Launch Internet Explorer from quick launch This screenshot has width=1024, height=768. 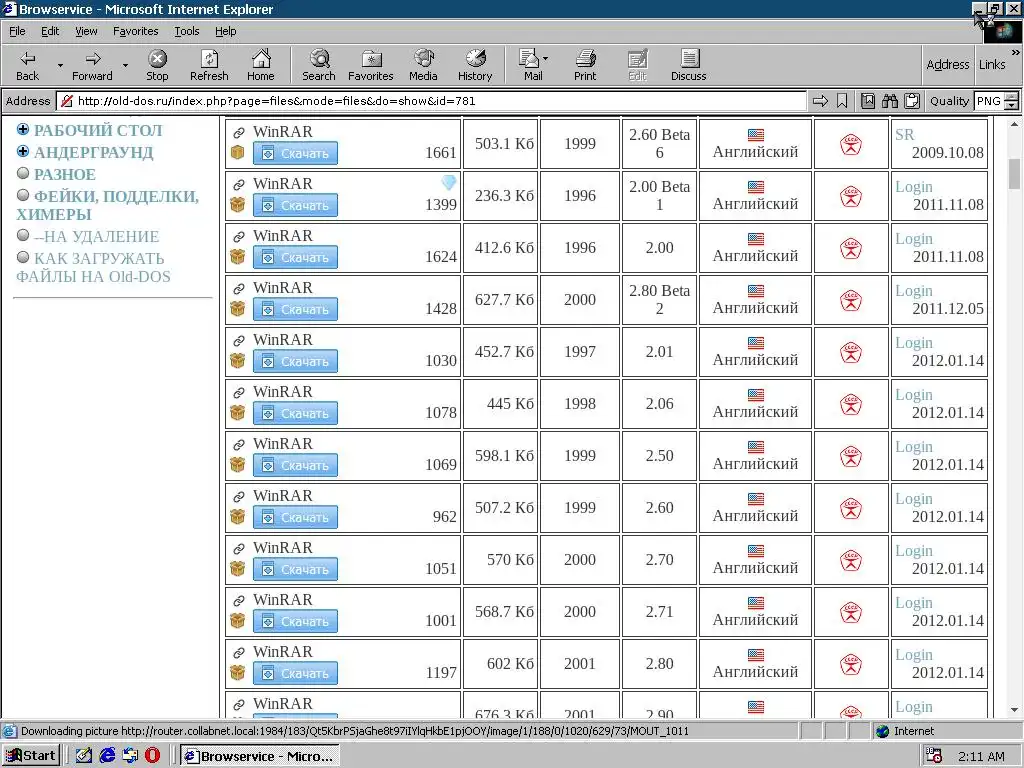pyautogui.click(x=107, y=756)
